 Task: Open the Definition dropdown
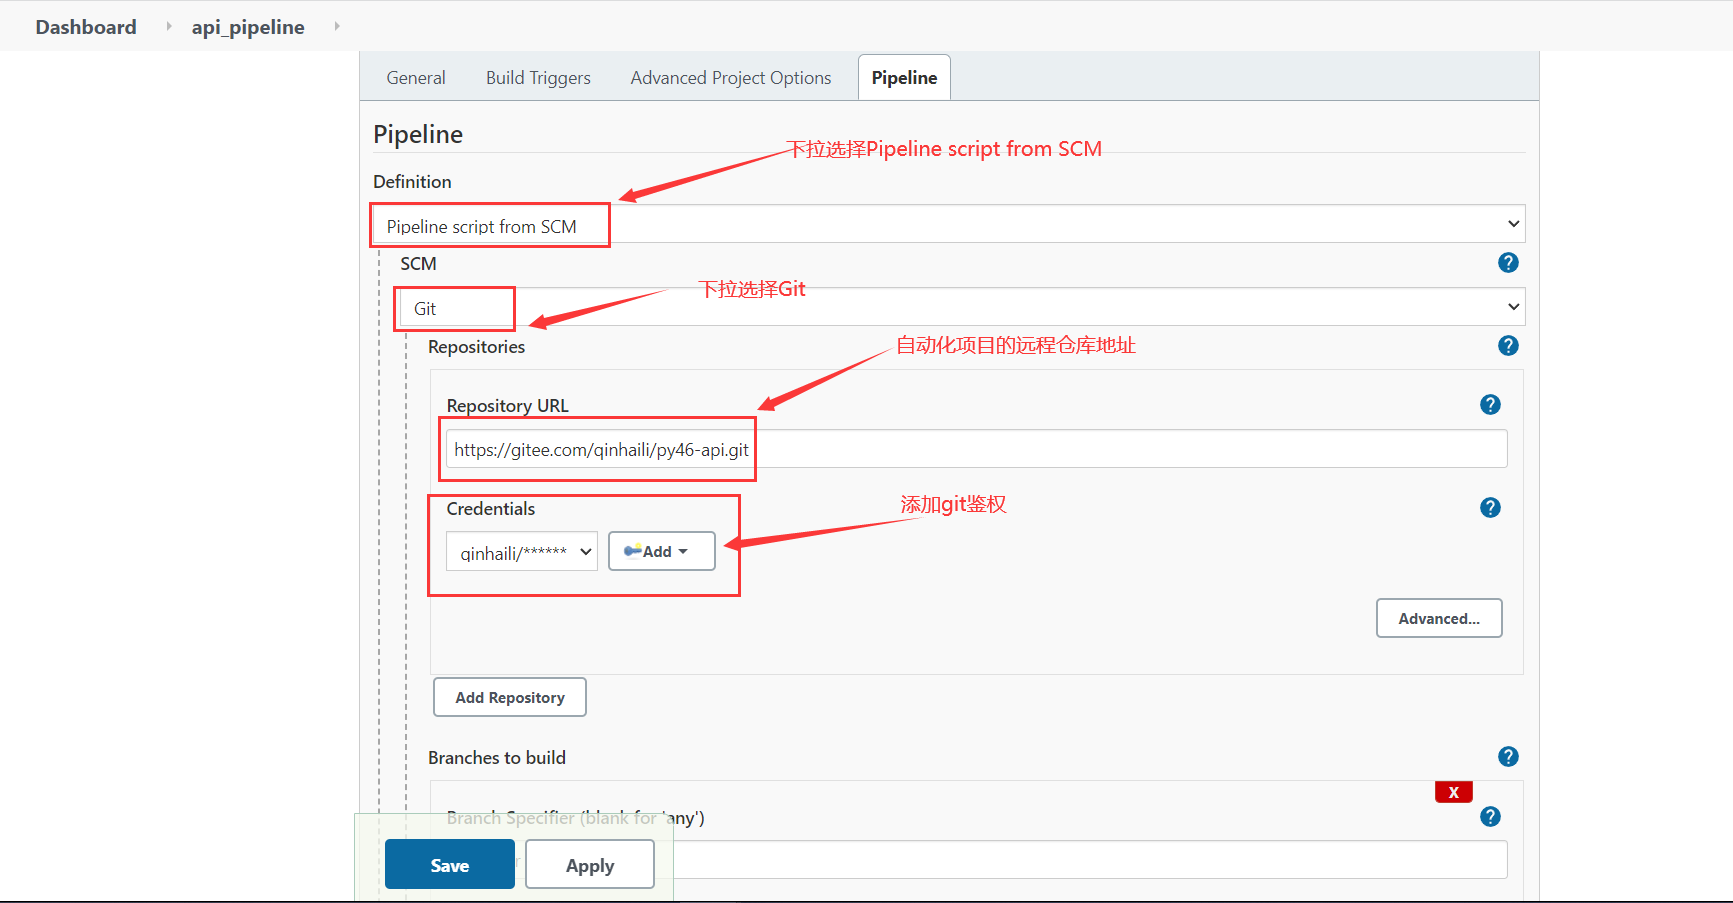click(947, 225)
